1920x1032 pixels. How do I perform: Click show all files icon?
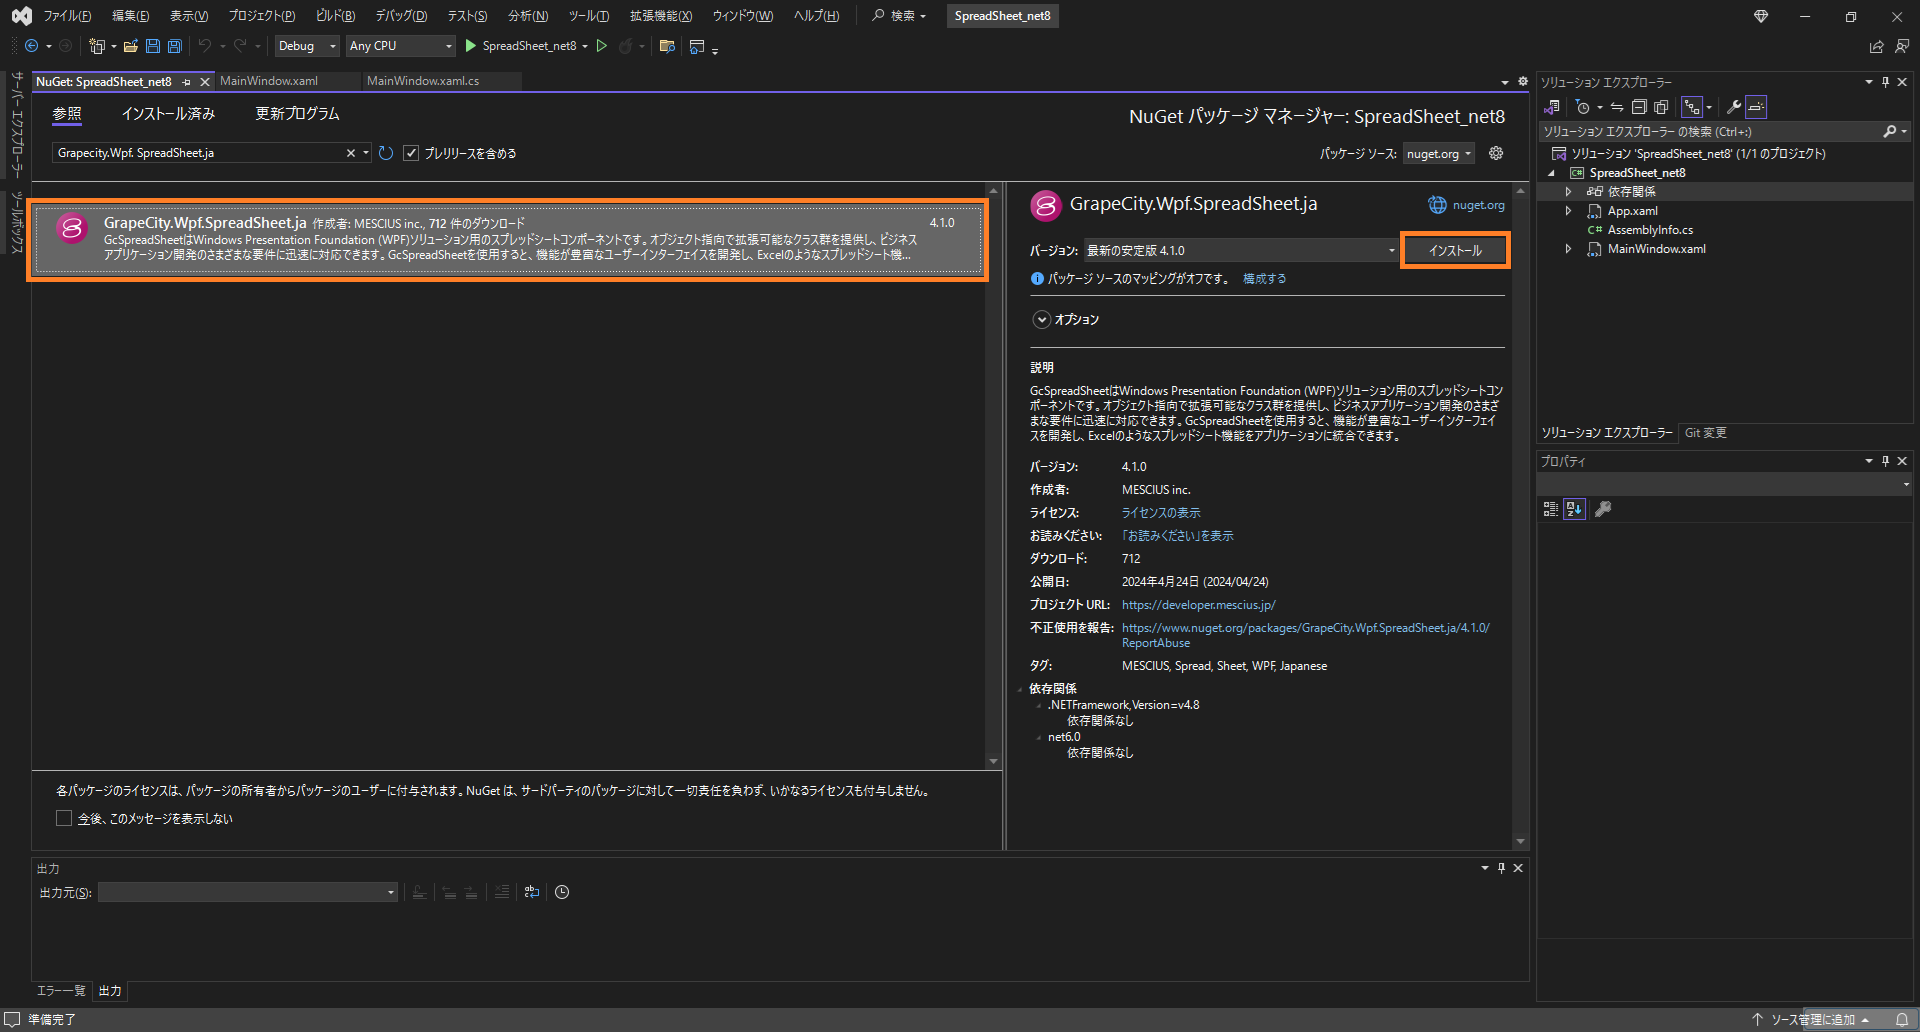[1661, 107]
